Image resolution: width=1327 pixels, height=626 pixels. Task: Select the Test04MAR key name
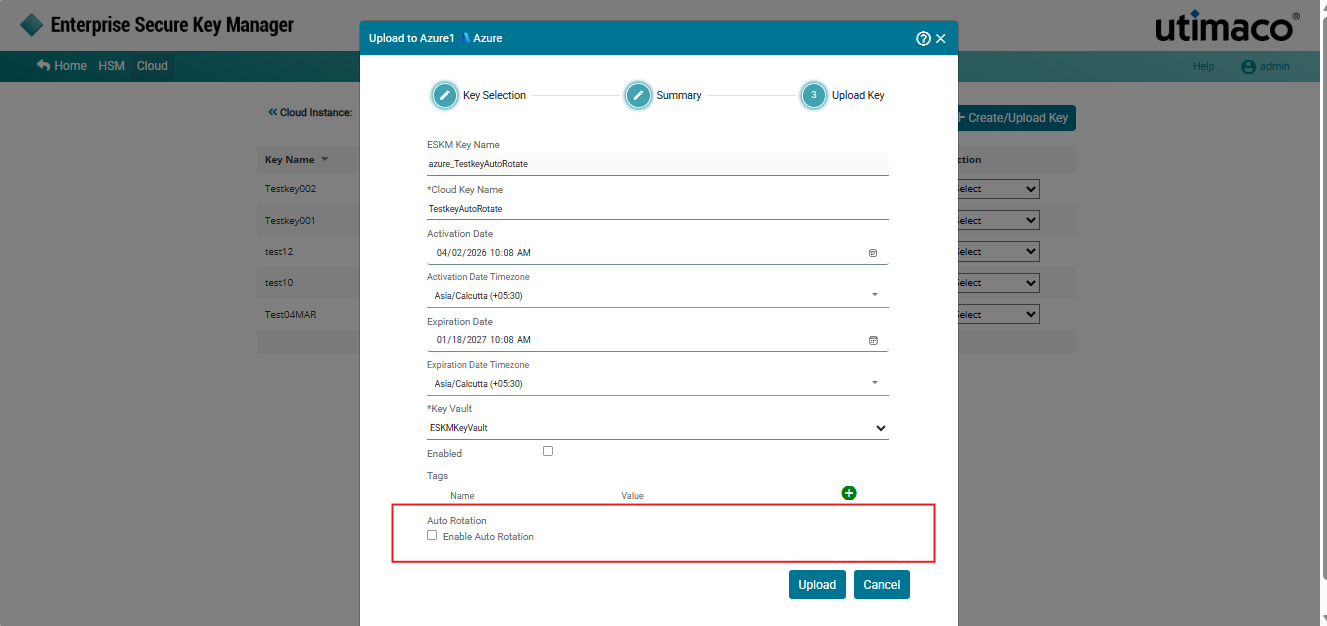tap(291, 314)
